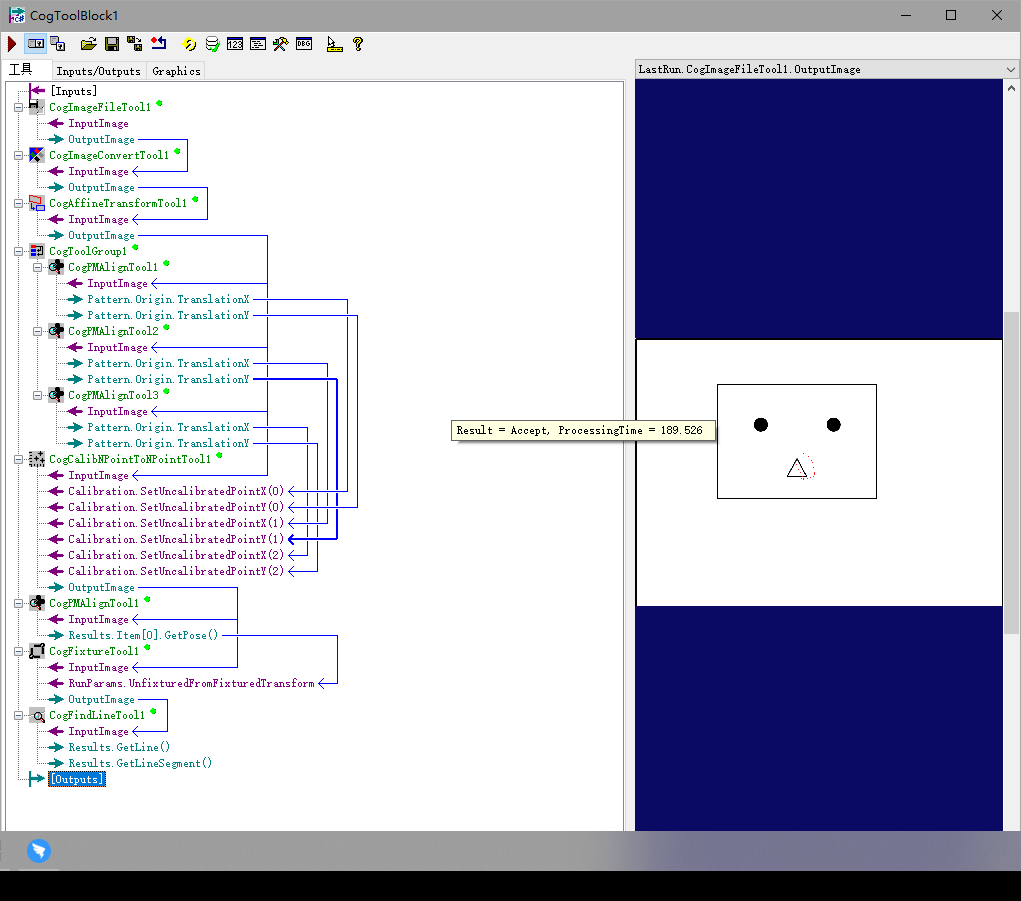This screenshot has height=901, width=1021.
Task: Switch to the Graphics tab
Action: [x=175, y=71]
